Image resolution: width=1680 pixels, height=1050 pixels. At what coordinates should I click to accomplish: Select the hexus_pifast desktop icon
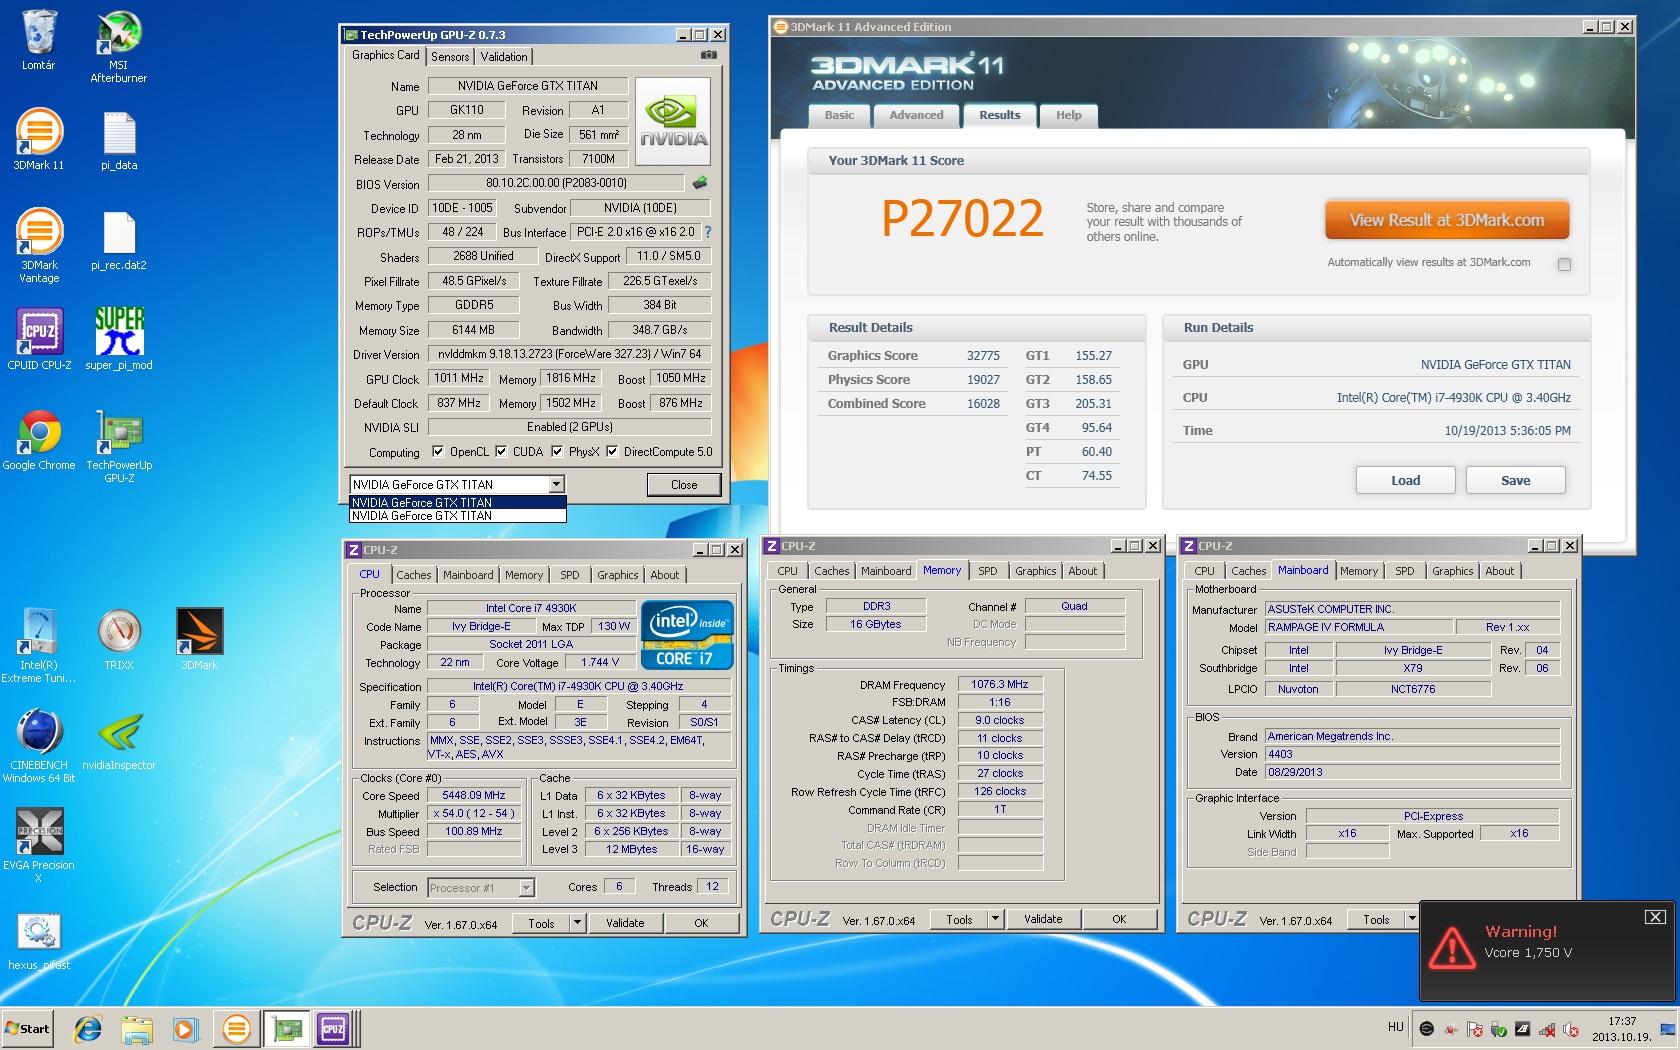point(39,942)
